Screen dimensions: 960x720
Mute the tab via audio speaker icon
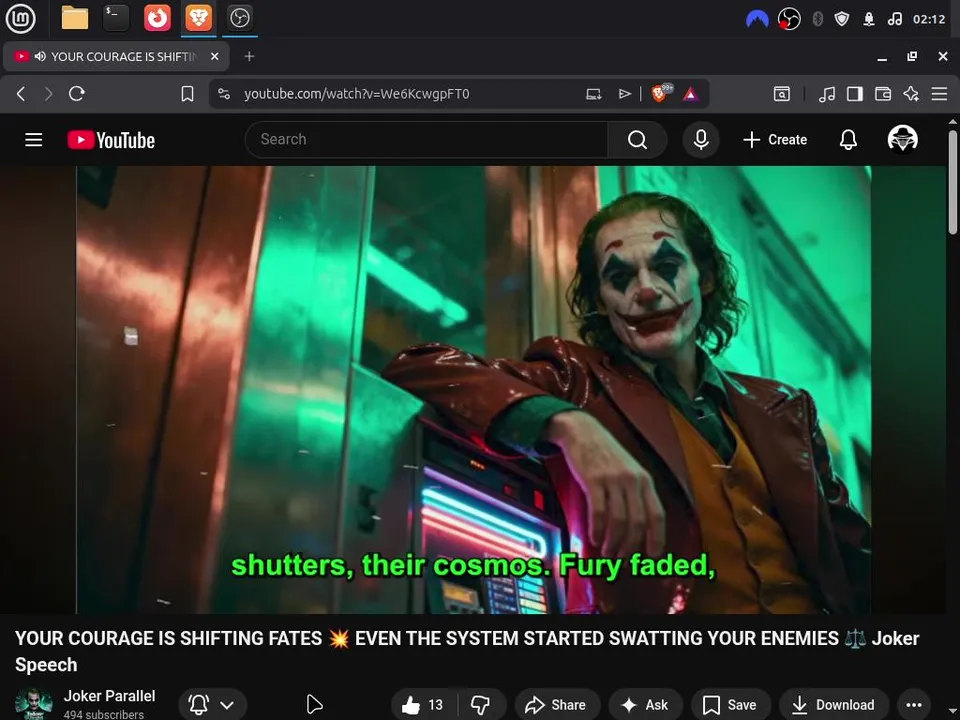click(40, 56)
